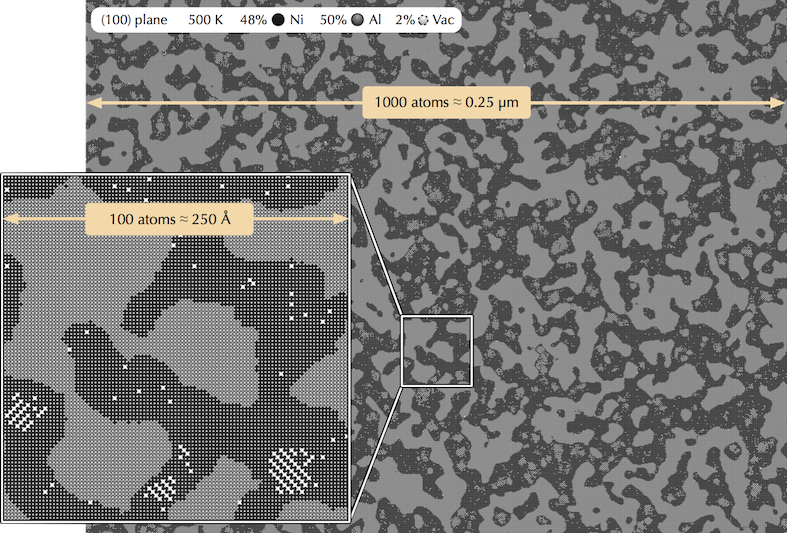Click right arrowhead of the 1000 atoms scale
The image size is (787, 533).
[780, 102]
